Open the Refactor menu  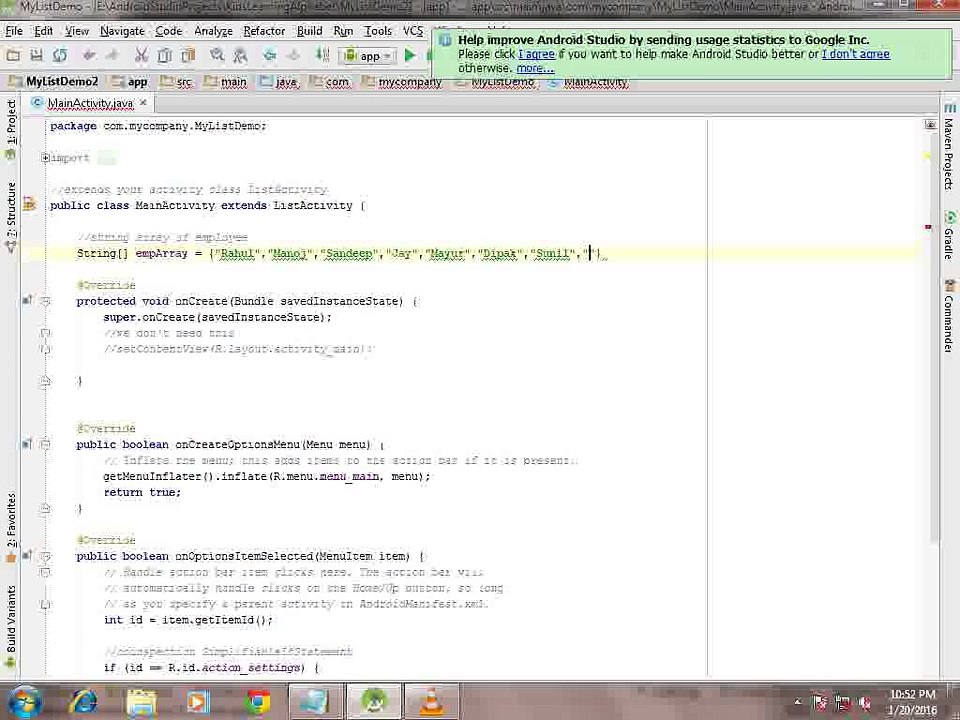[x=264, y=31]
